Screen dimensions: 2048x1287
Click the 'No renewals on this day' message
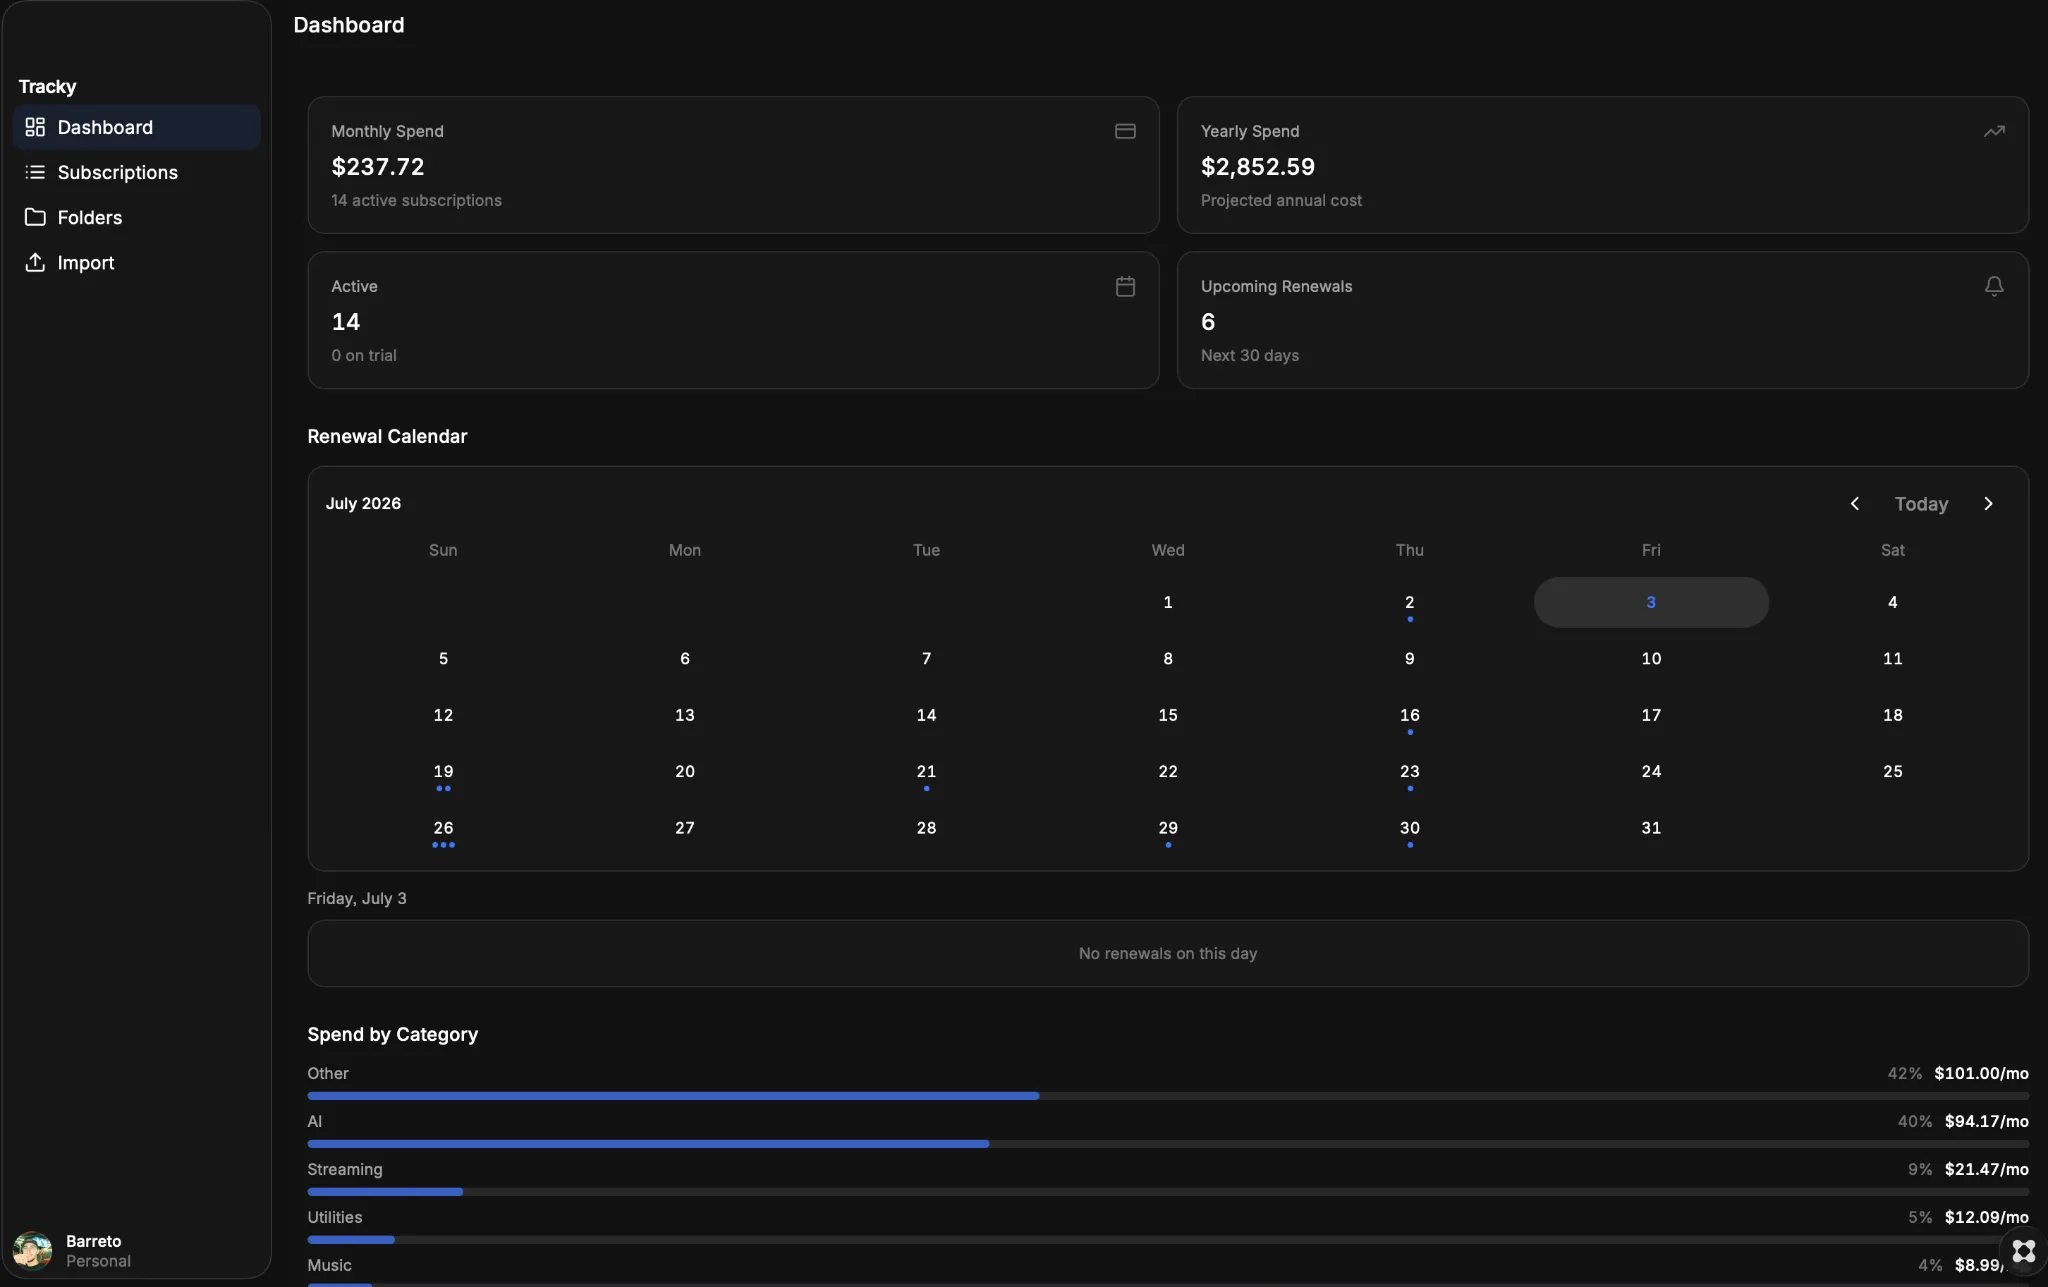pyautogui.click(x=1168, y=953)
